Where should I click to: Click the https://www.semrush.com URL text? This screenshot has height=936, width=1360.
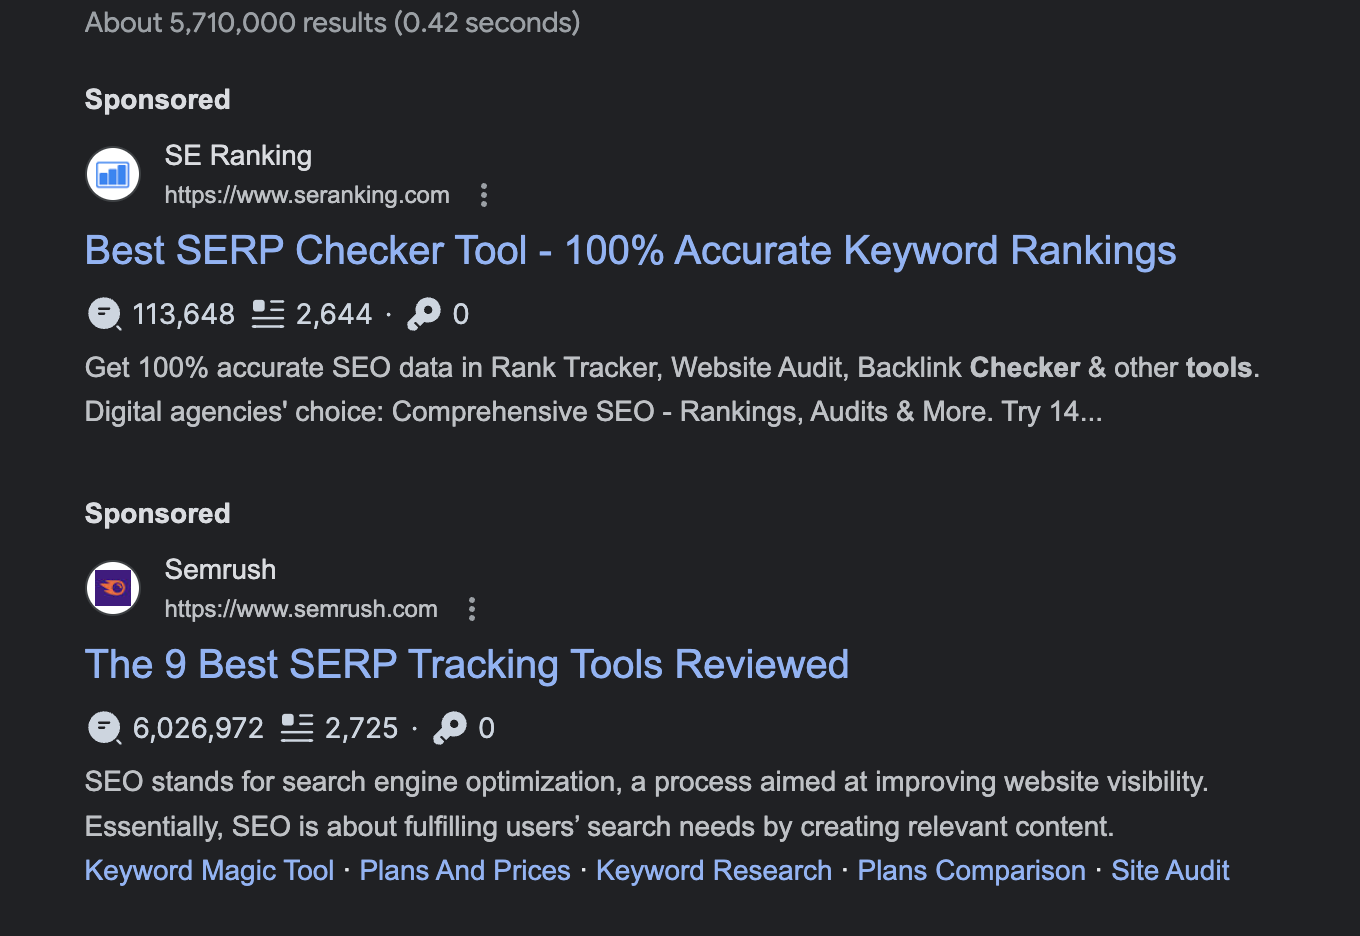(x=300, y=609)
